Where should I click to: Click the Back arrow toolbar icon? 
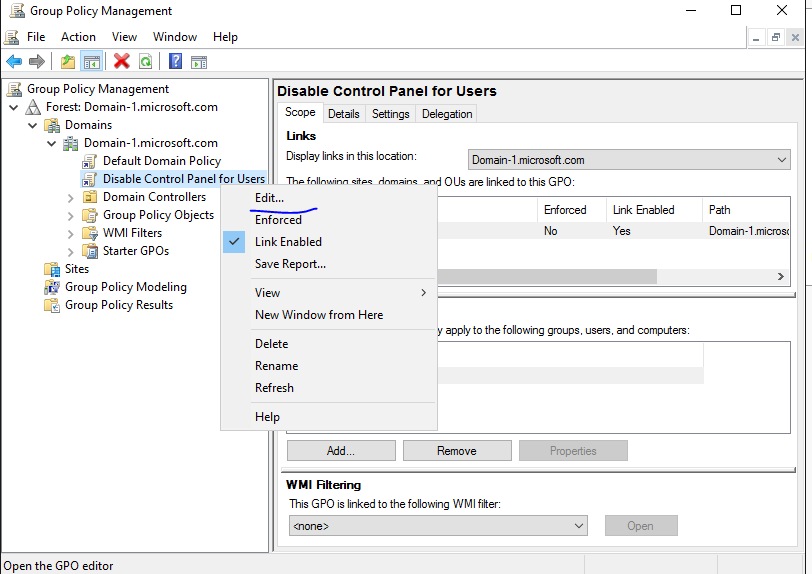[14, 62]
